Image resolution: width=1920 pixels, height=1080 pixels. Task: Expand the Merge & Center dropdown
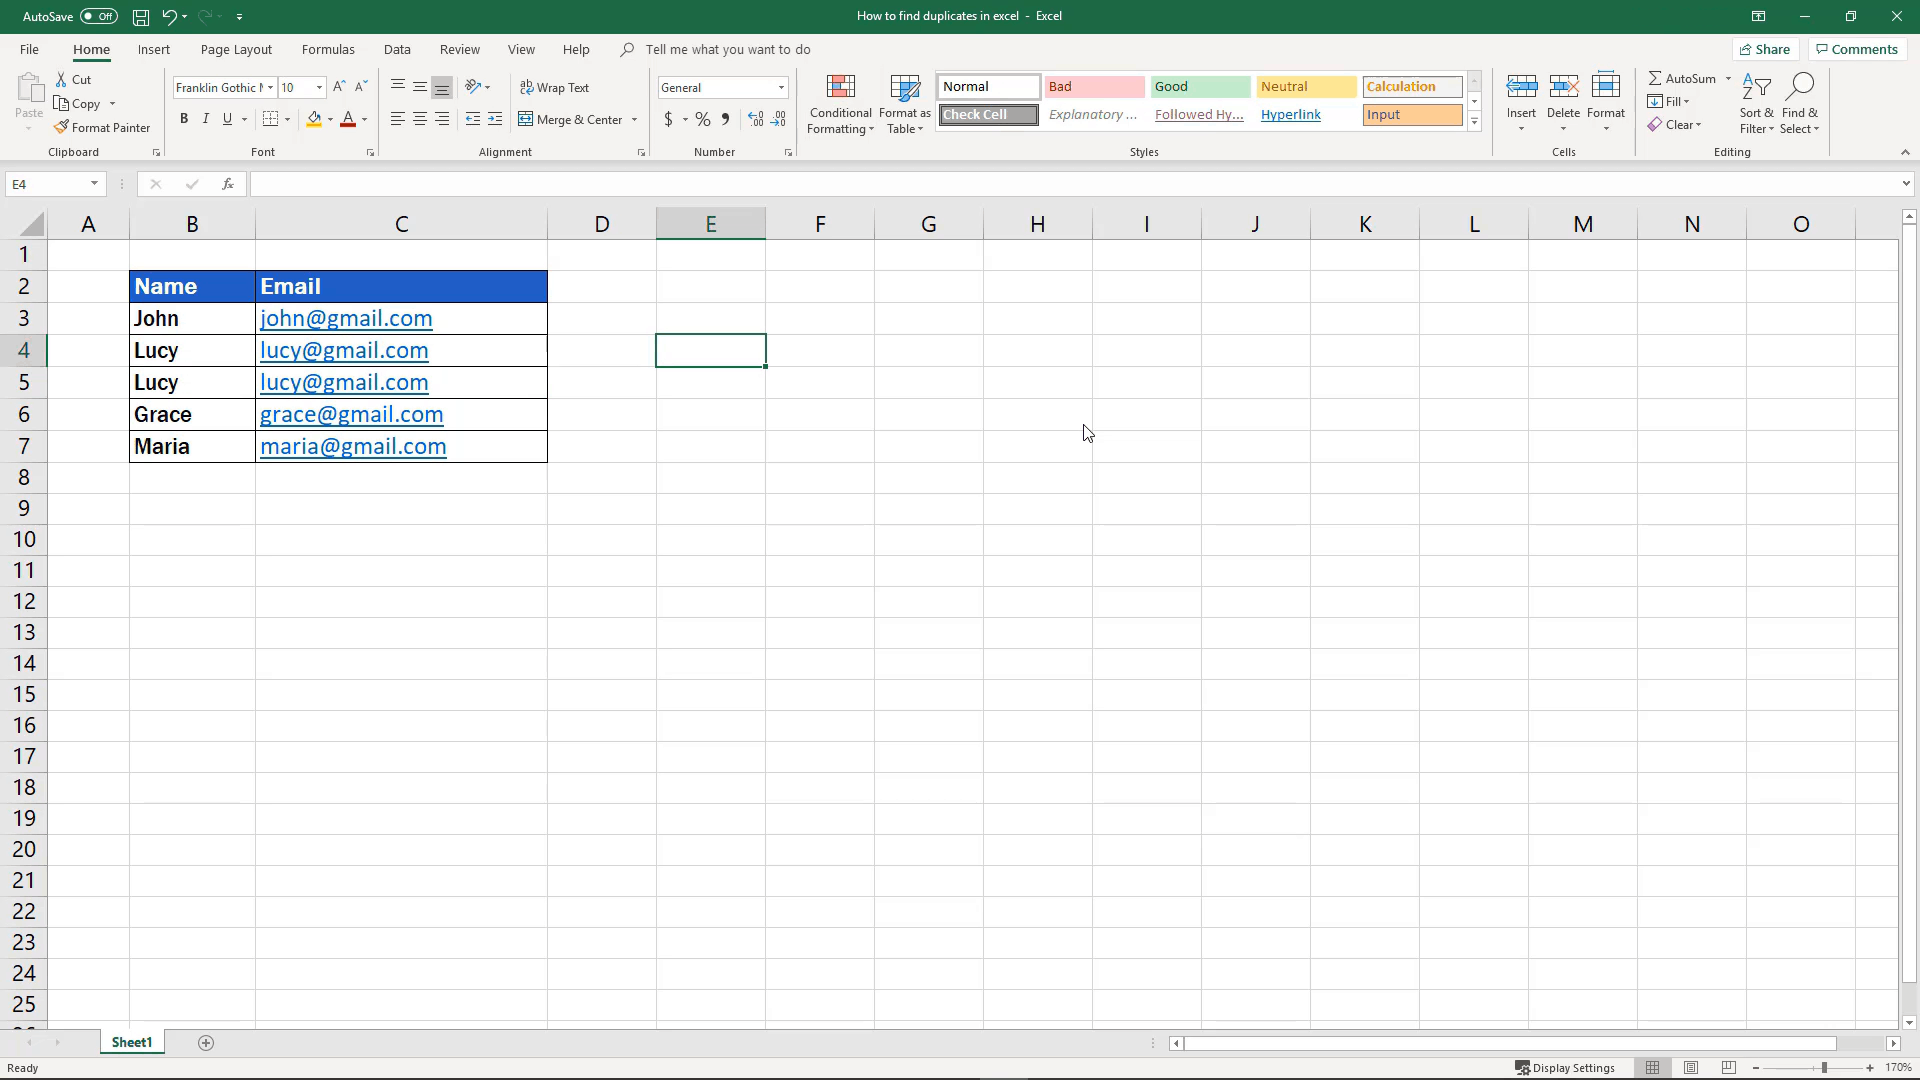coord(635,119)
